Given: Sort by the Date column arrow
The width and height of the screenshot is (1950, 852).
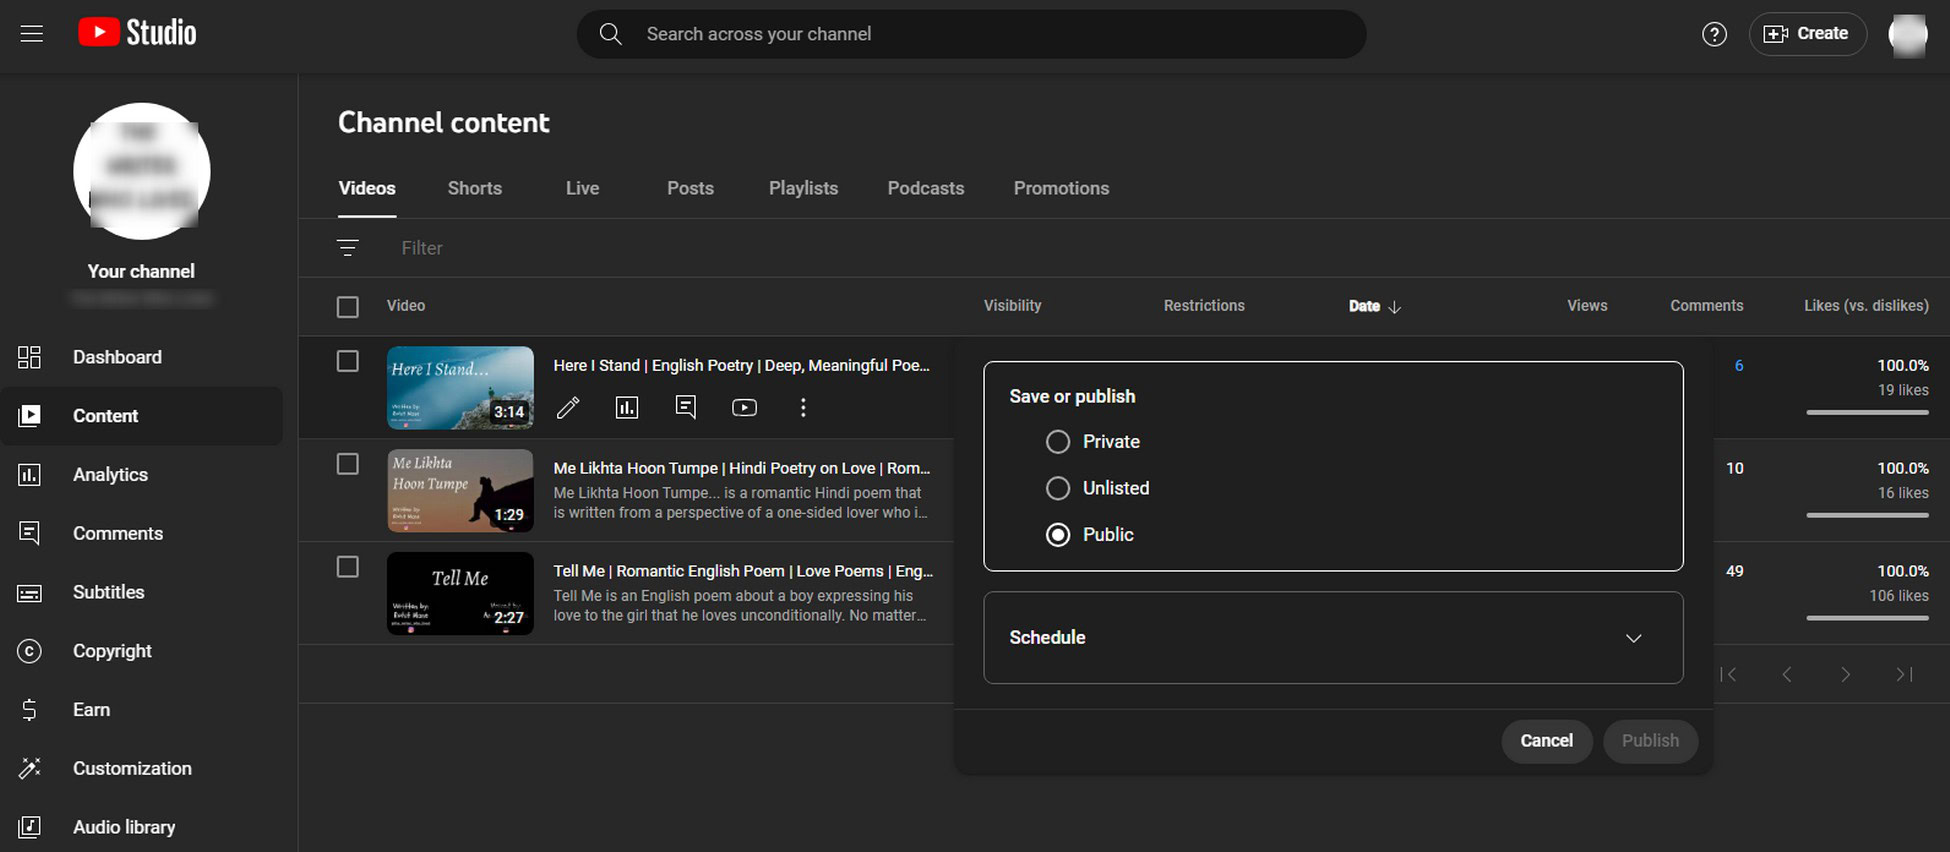Looking at the screenshot, I should point(1394,307).
